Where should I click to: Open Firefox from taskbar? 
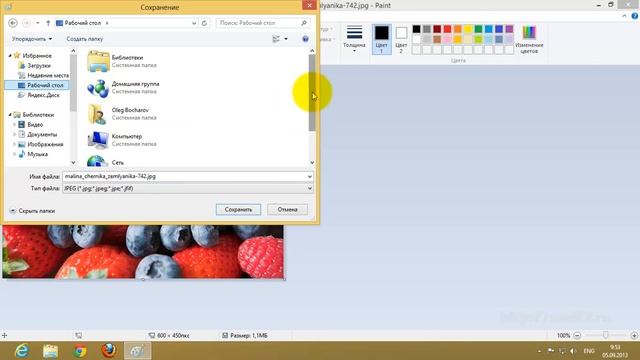109,351
